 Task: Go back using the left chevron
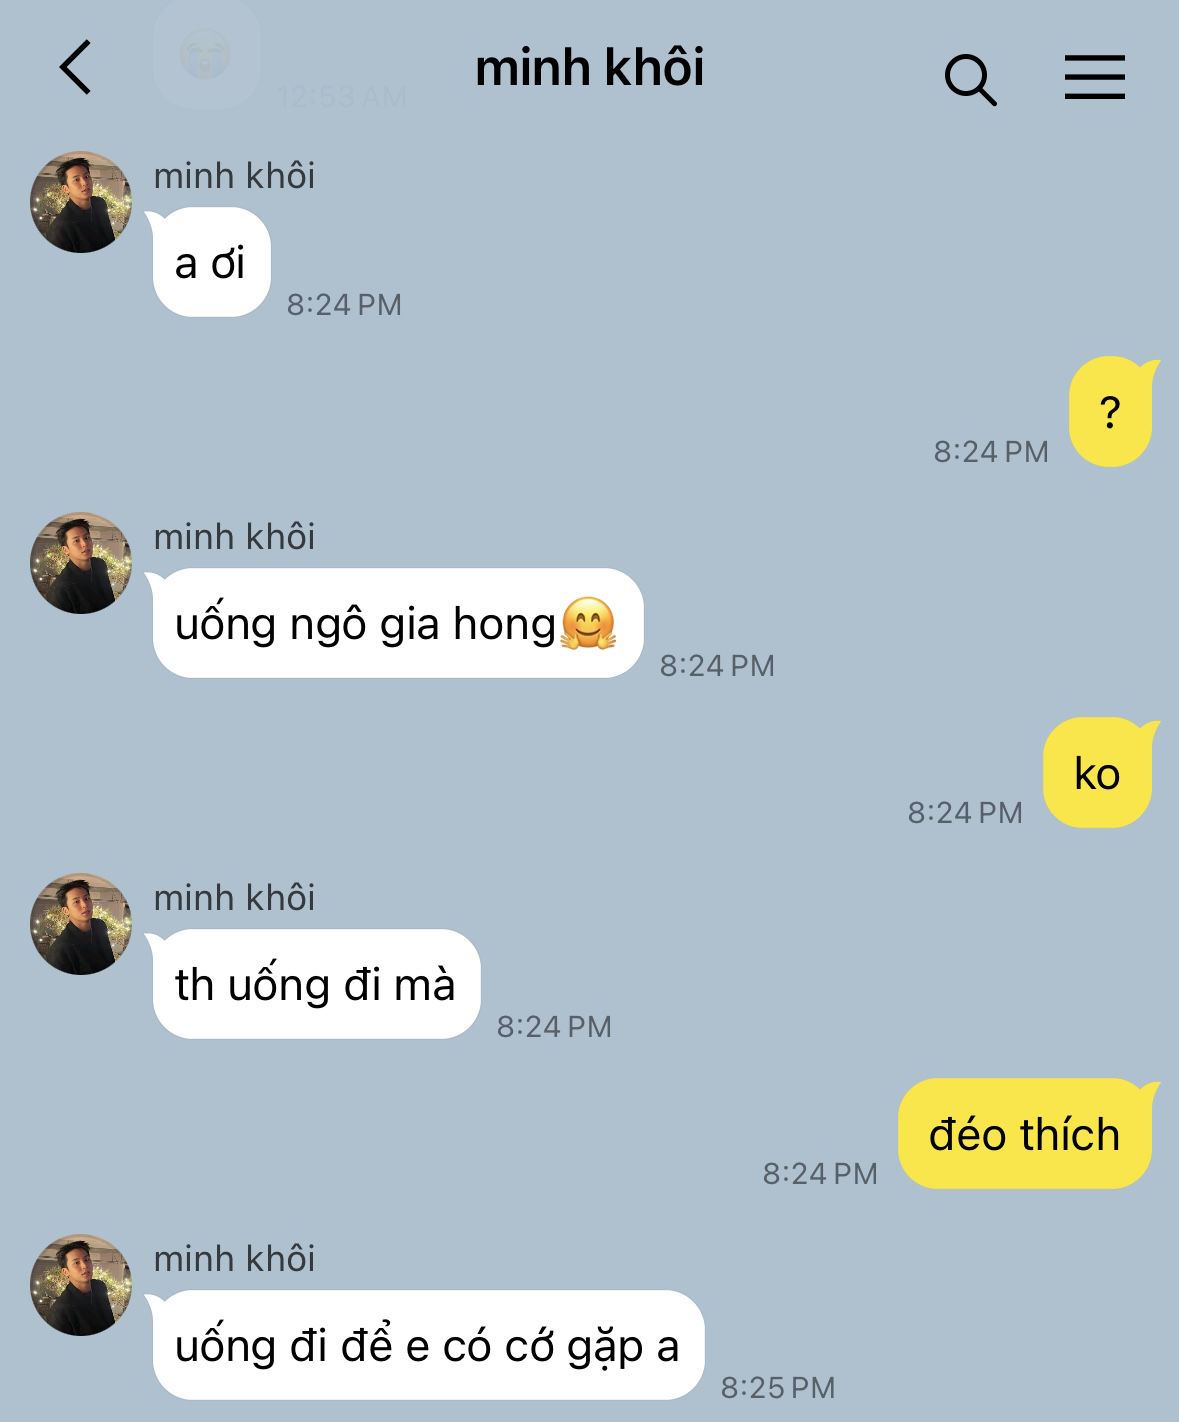coord(76,68)
